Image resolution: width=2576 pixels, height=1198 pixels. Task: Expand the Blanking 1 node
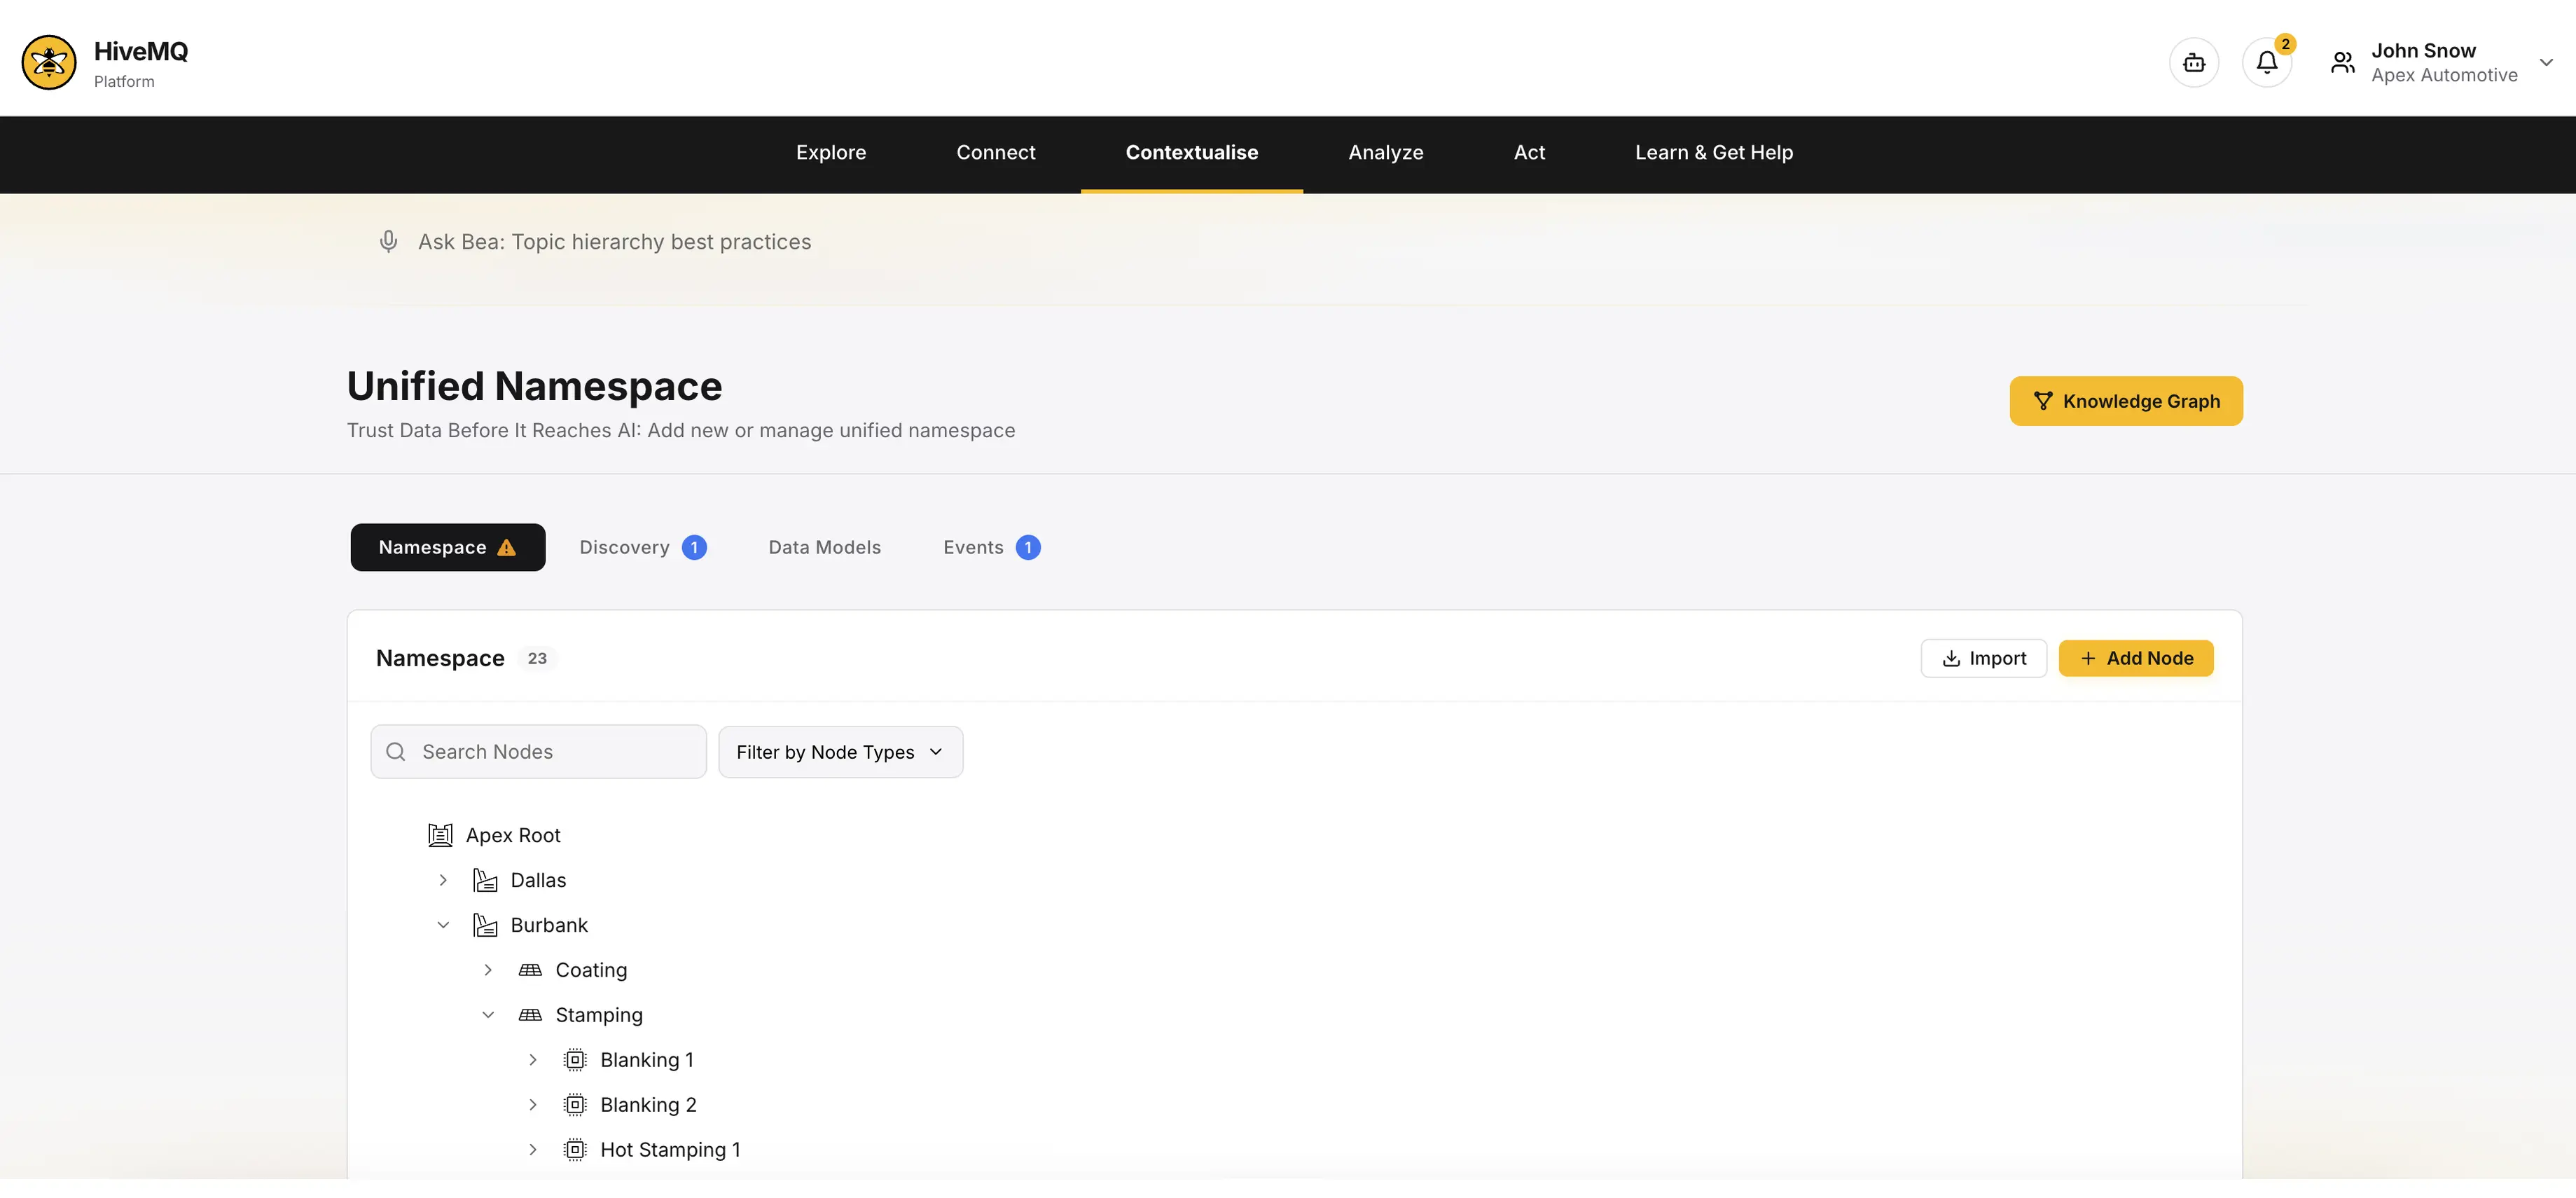click(x=533, y=1060)
